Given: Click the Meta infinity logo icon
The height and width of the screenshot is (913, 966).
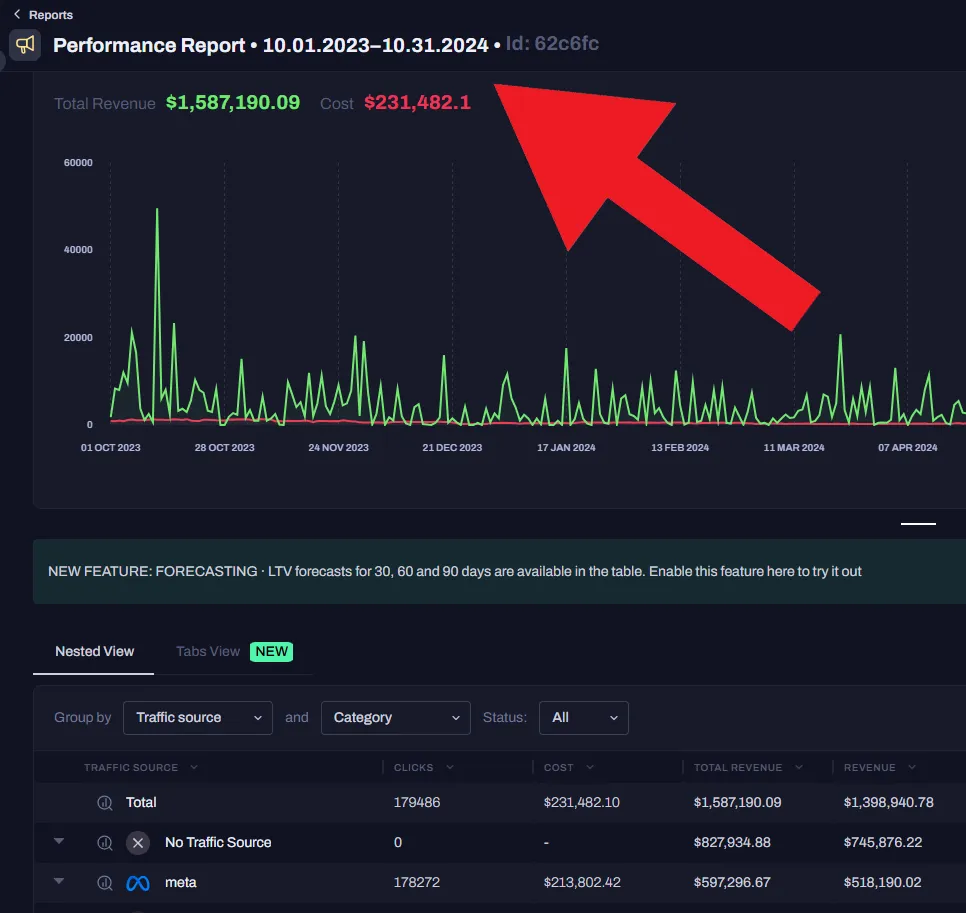Looking at the screenshot, I should coord(138,883).
